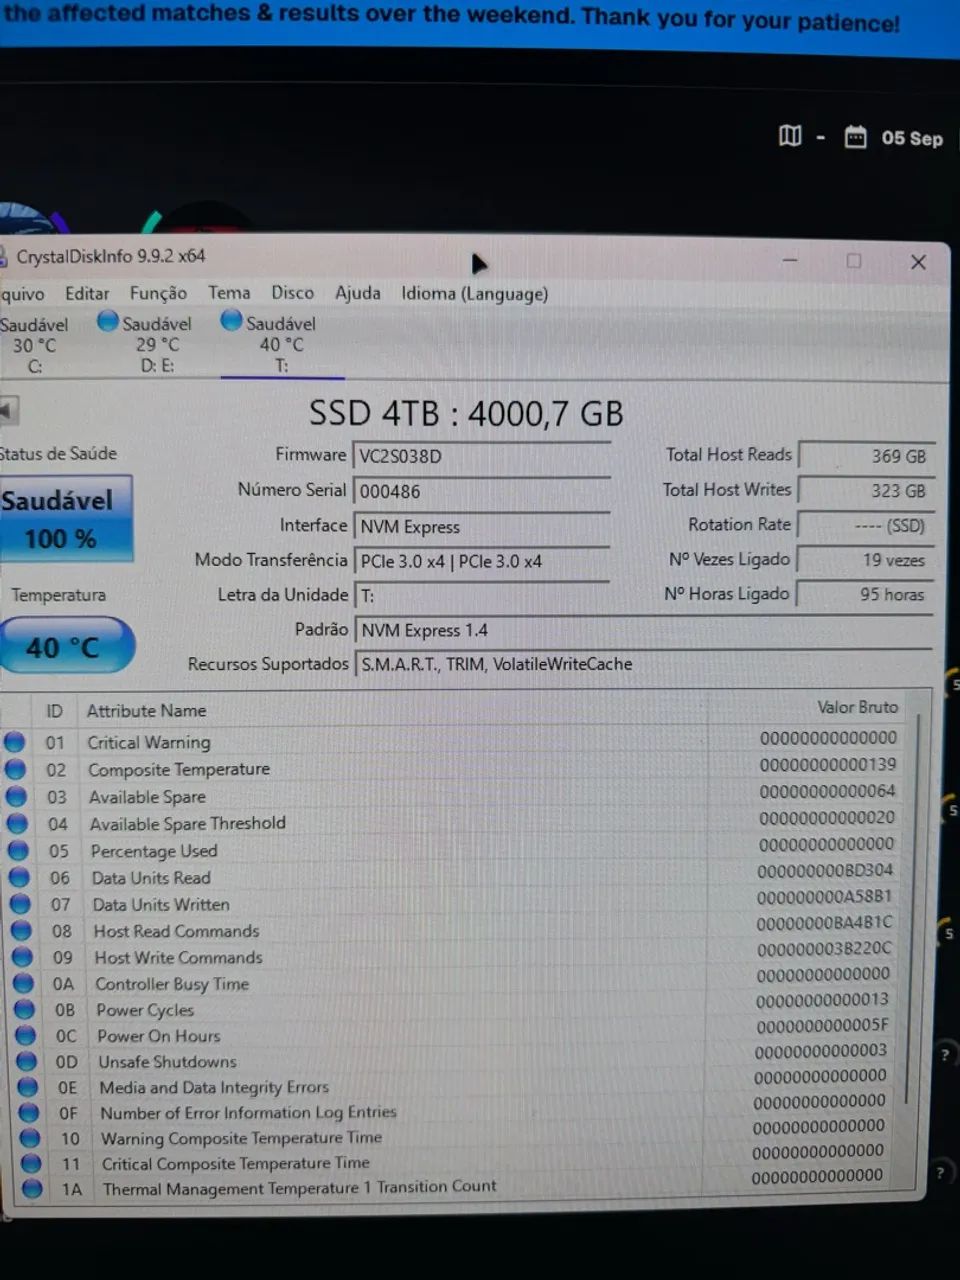Image resolution: width=960 pixels, height=1280 pixels.
Task: Maximize the CrystalDiskInfo window
Action: 854,261
